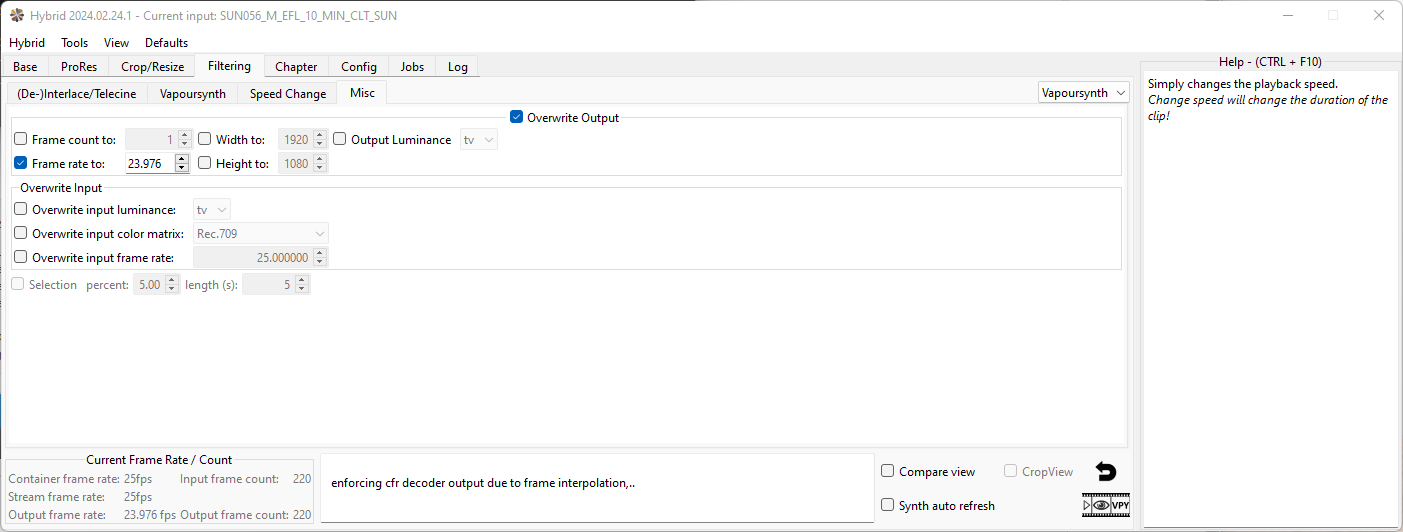Viewport: 1403px width, 532px height.
Task: Select the Speed Change sub-tab
Action: [x=287, y=94]
